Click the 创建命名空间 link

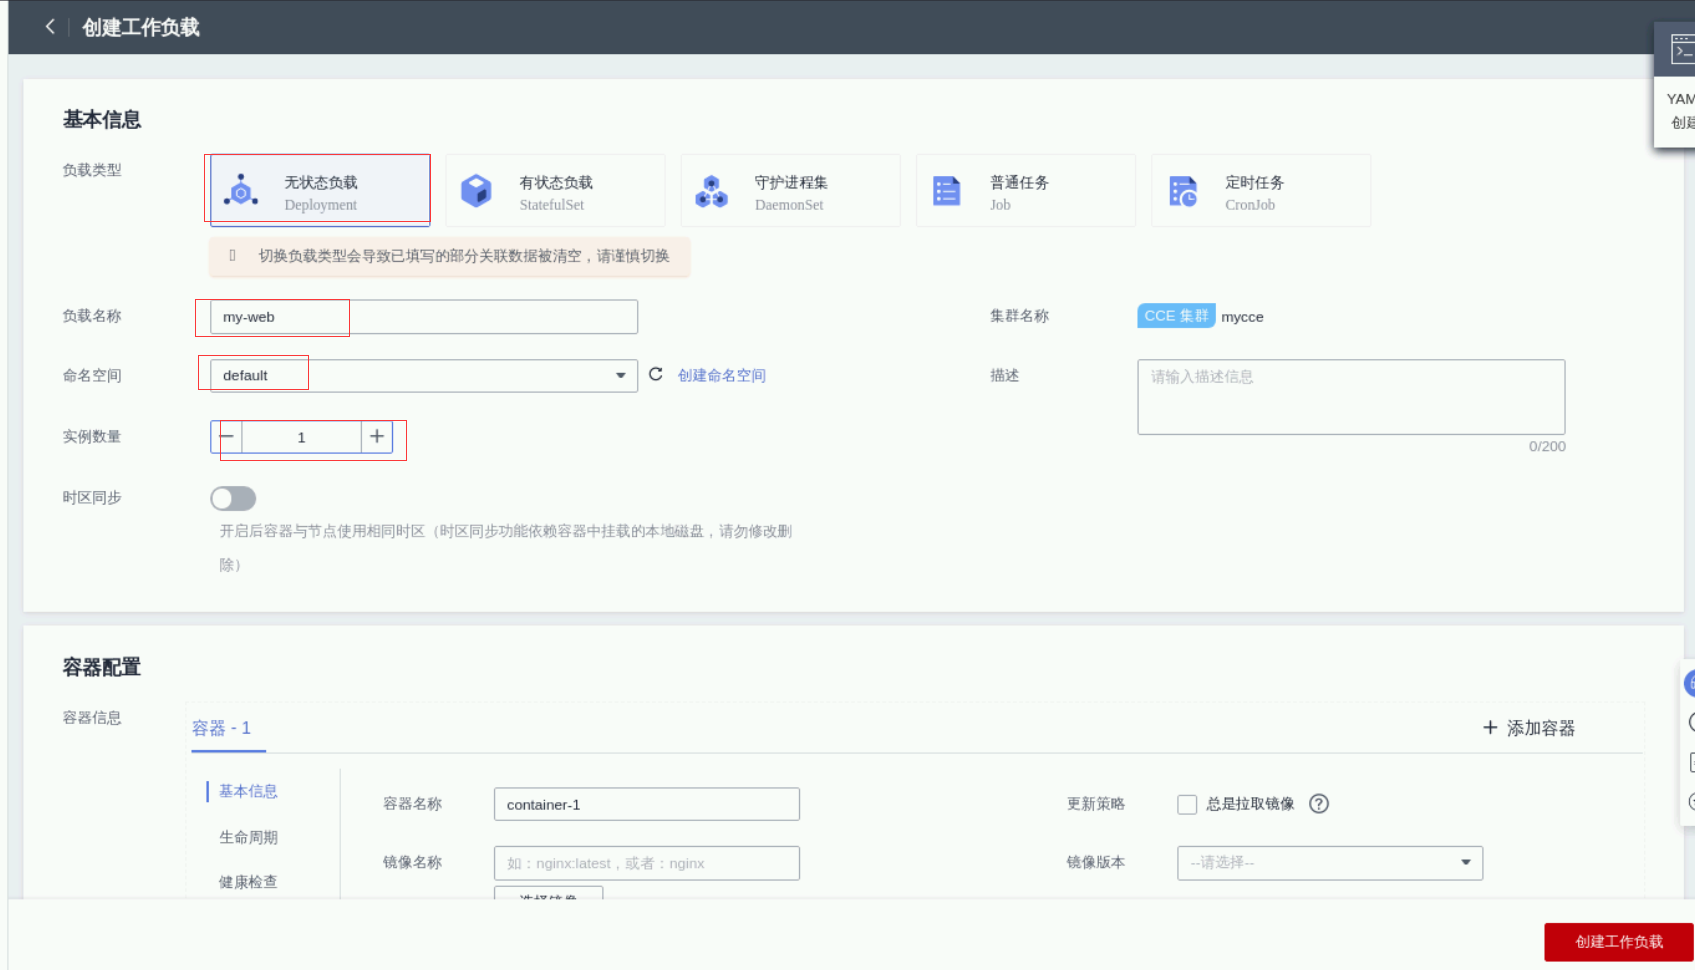click(x=722, y=375)
